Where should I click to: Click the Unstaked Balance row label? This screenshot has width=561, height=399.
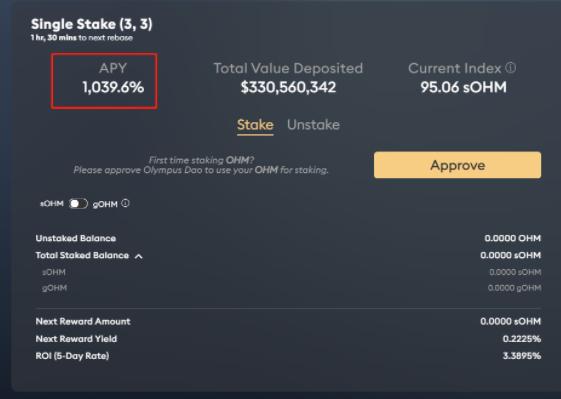coord(75,238)
